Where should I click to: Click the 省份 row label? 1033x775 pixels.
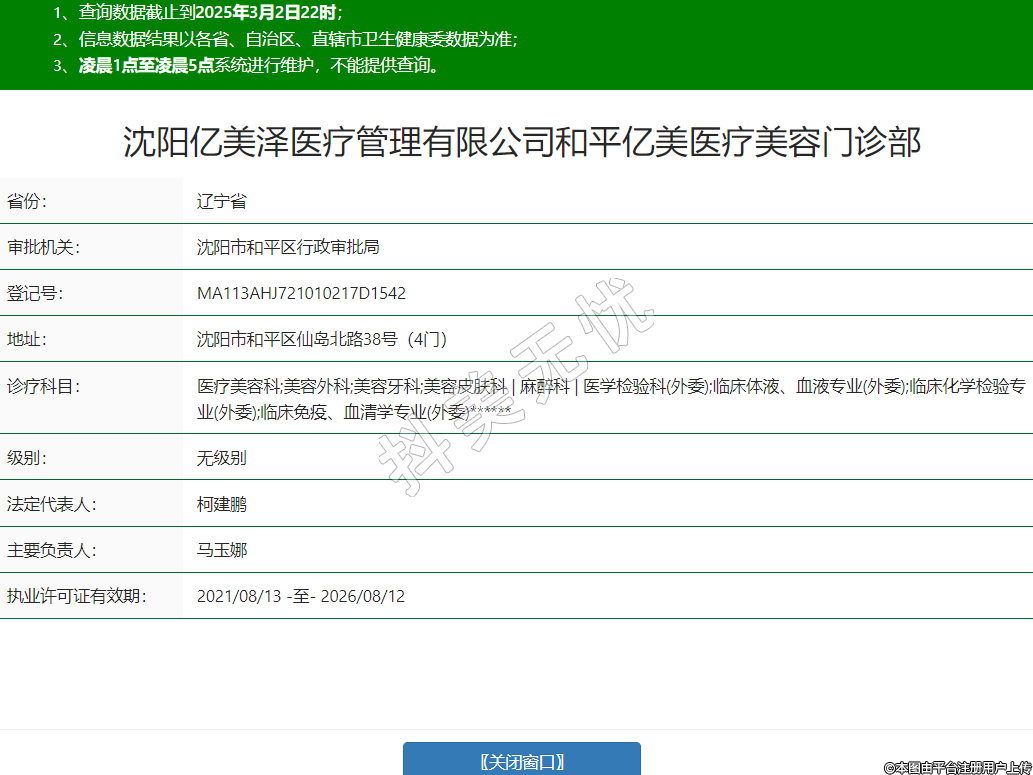click(27, 201)
